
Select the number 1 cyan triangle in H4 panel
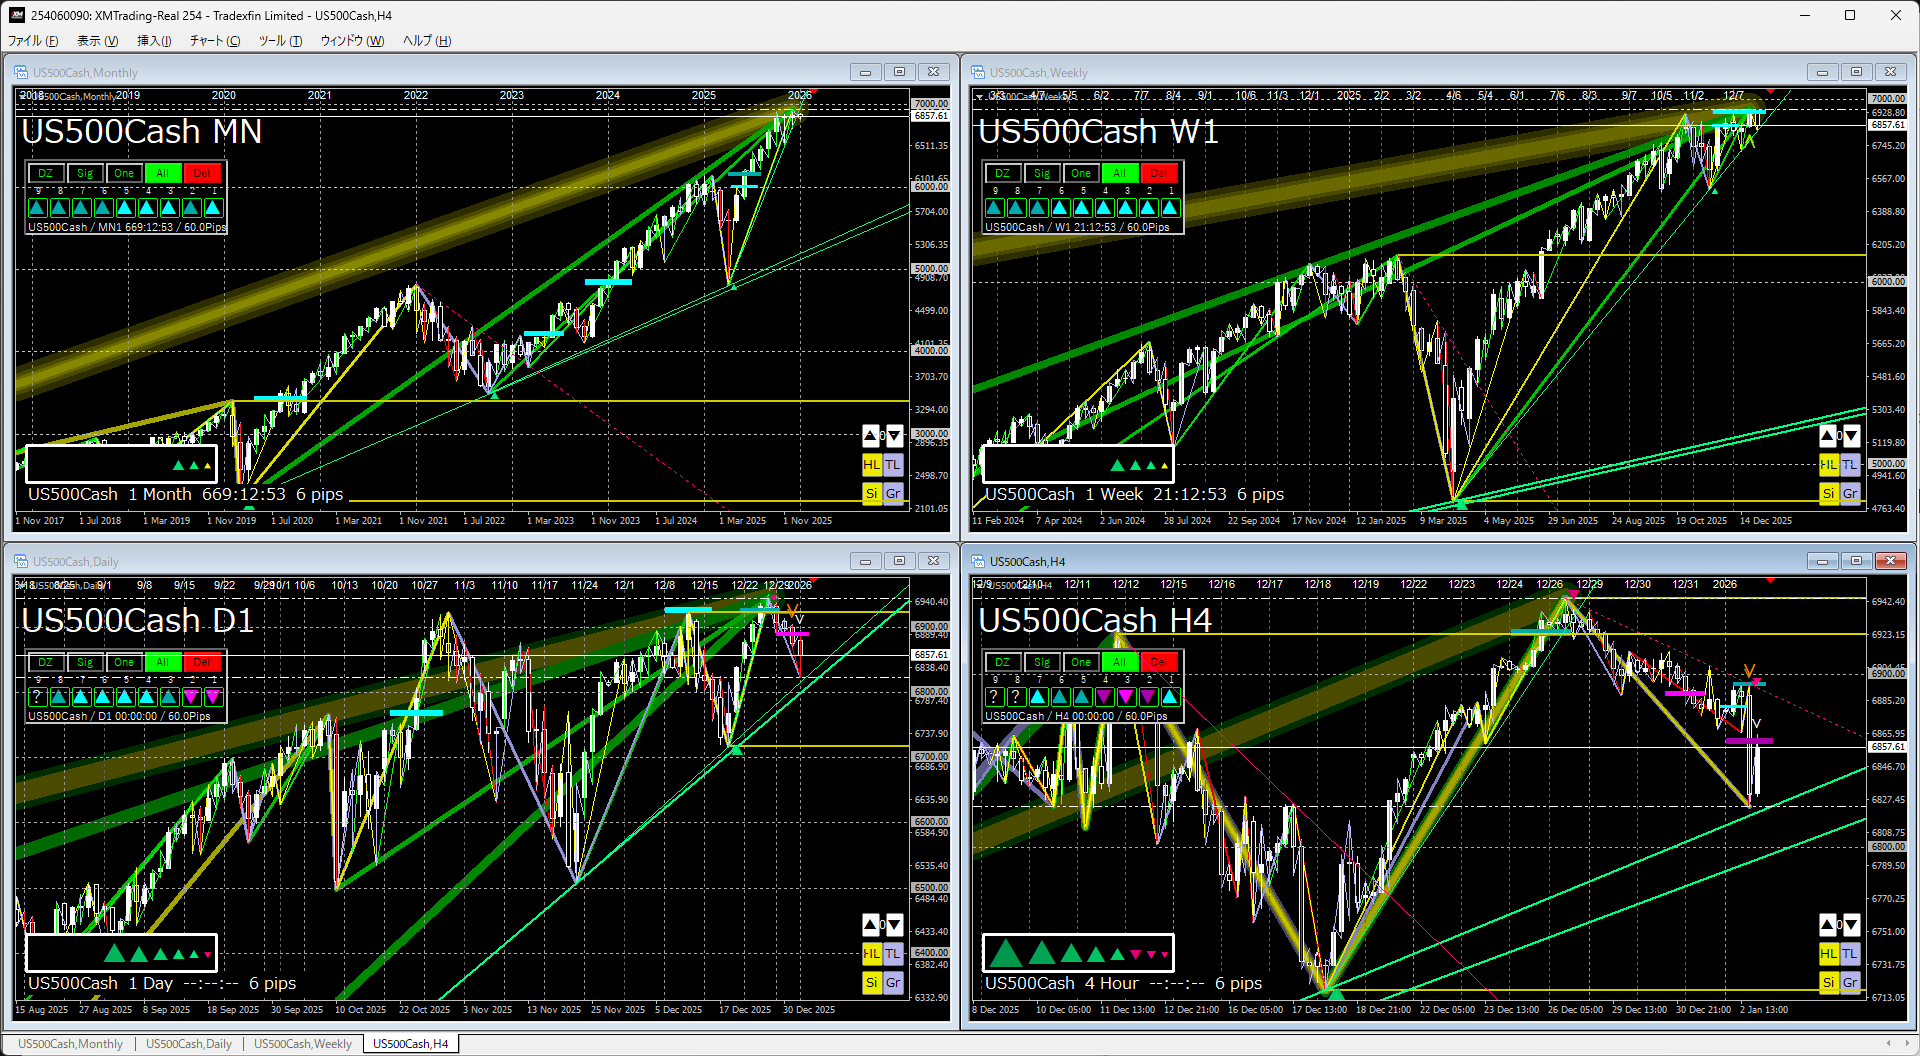(1170, 697)
